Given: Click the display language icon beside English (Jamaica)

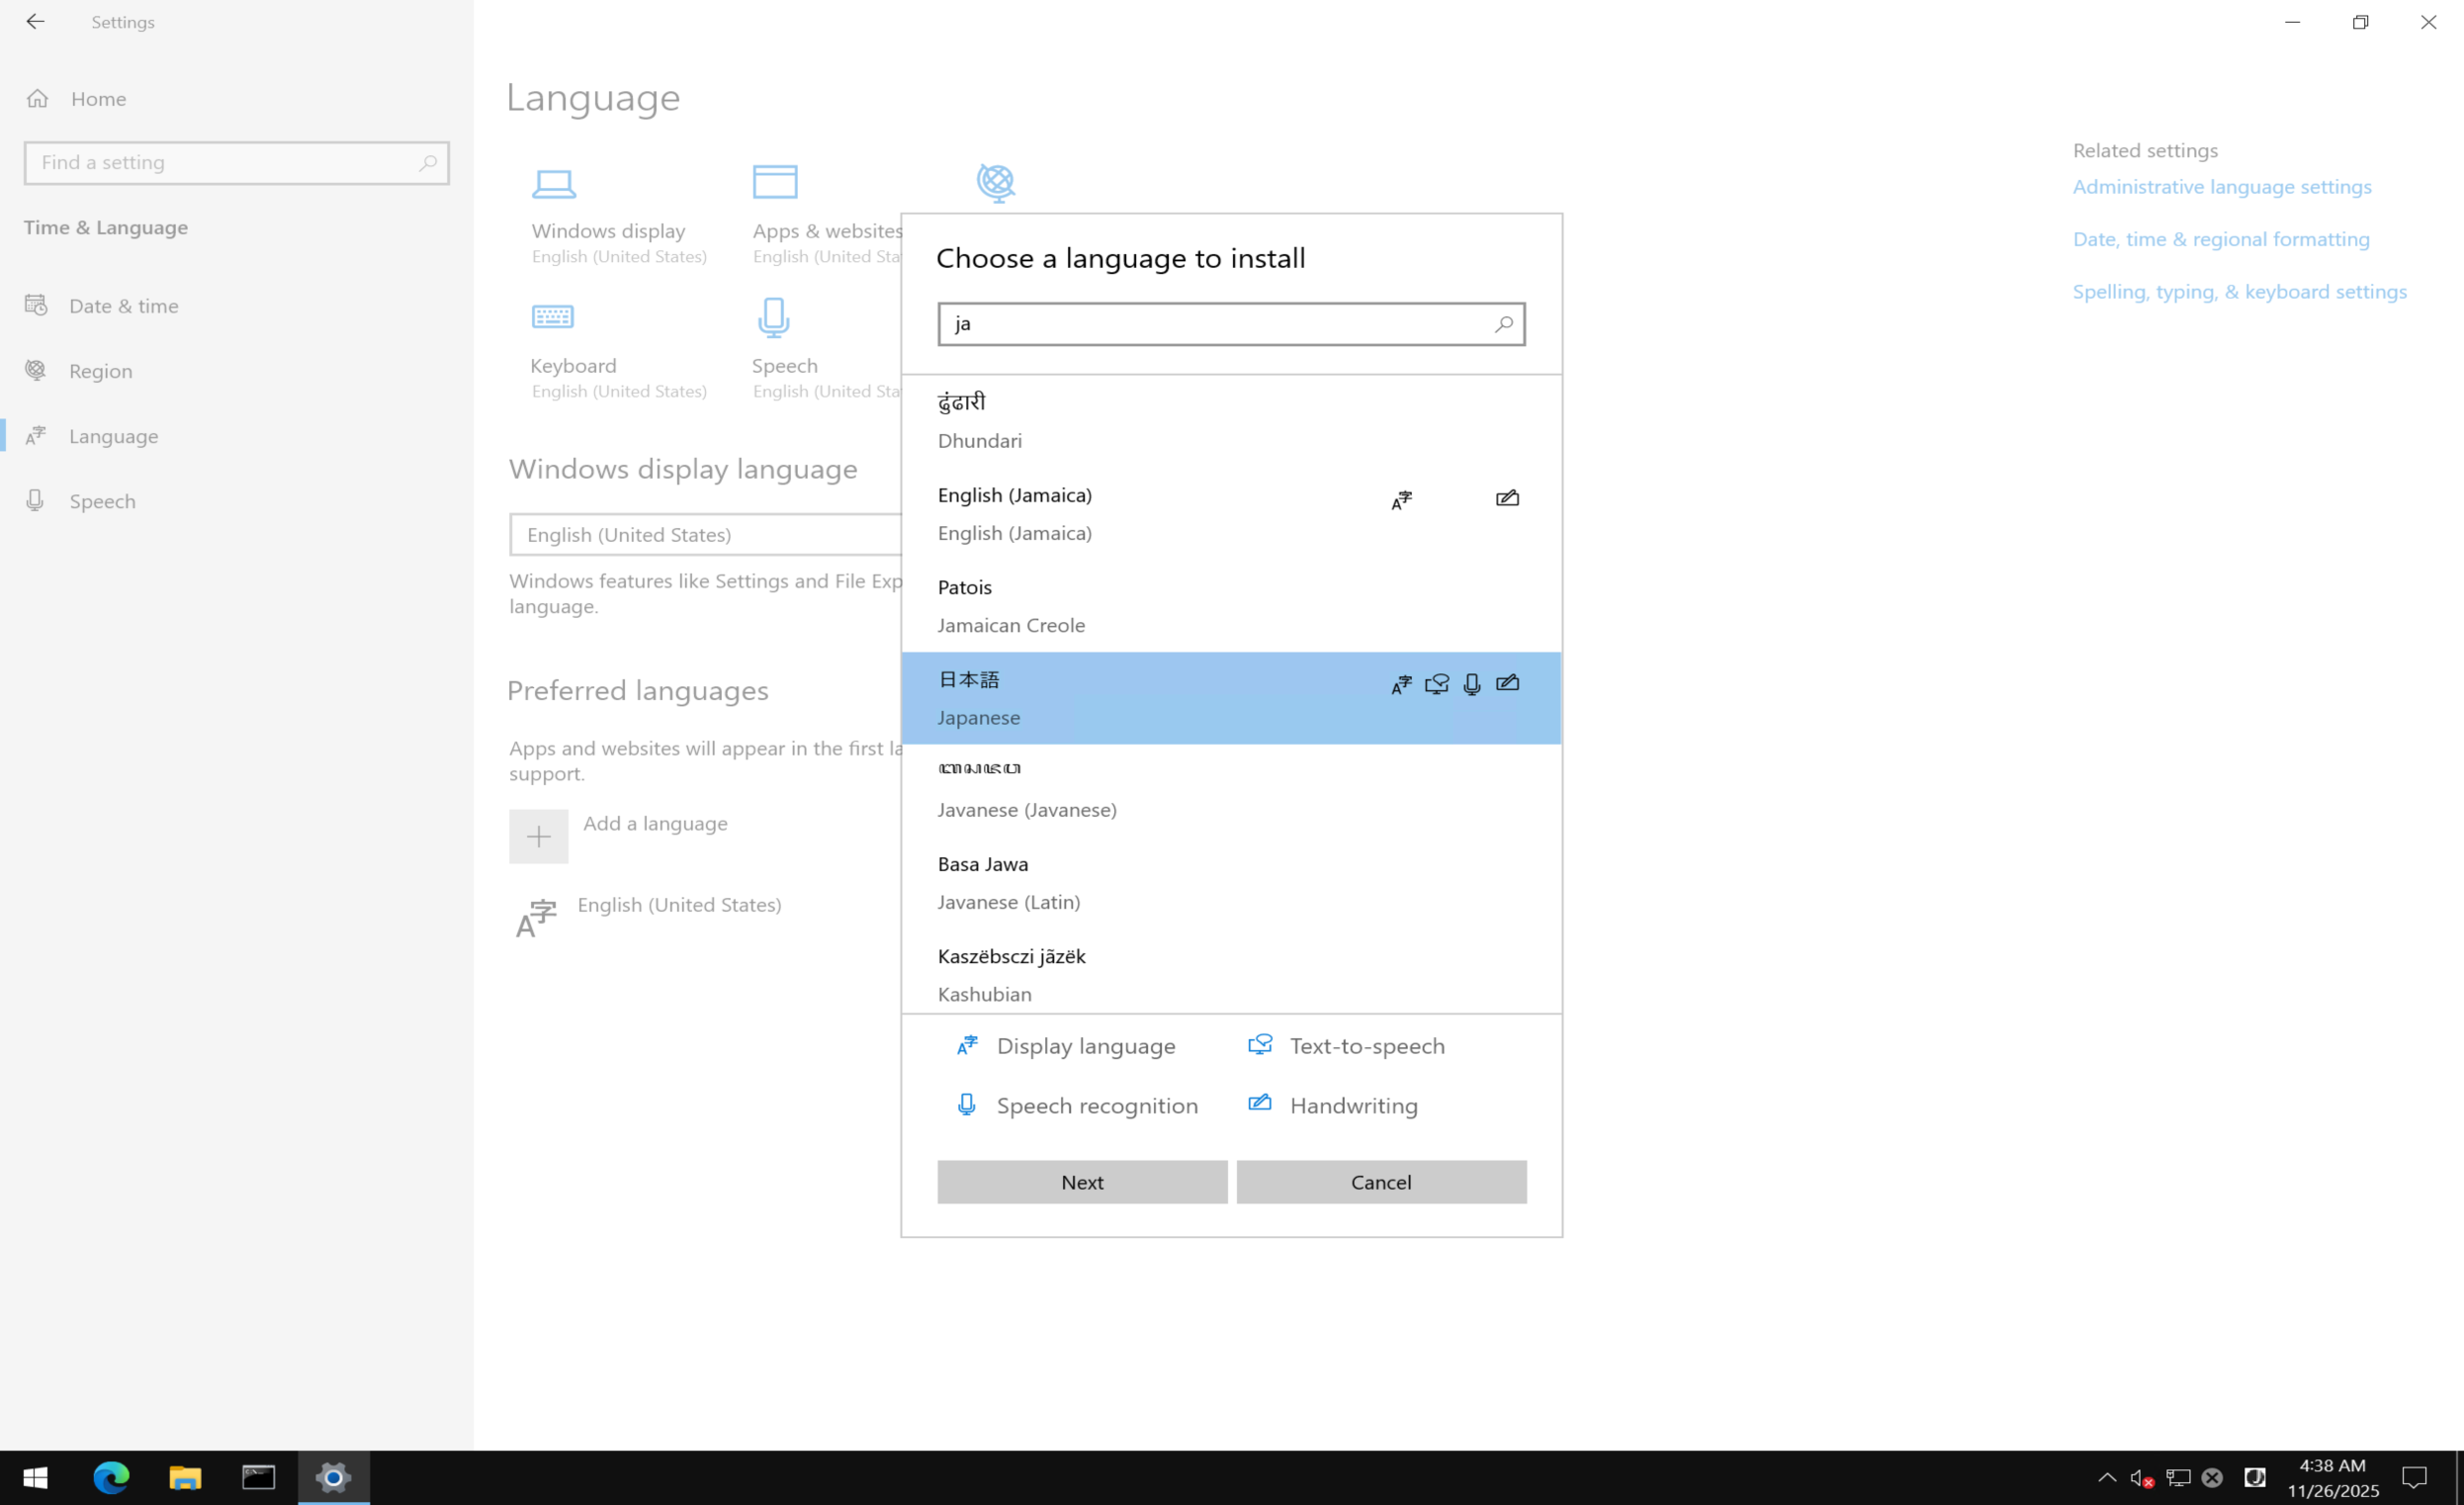Looking at the screenshot, I should pyautogui.click(x=1402, y=499).
